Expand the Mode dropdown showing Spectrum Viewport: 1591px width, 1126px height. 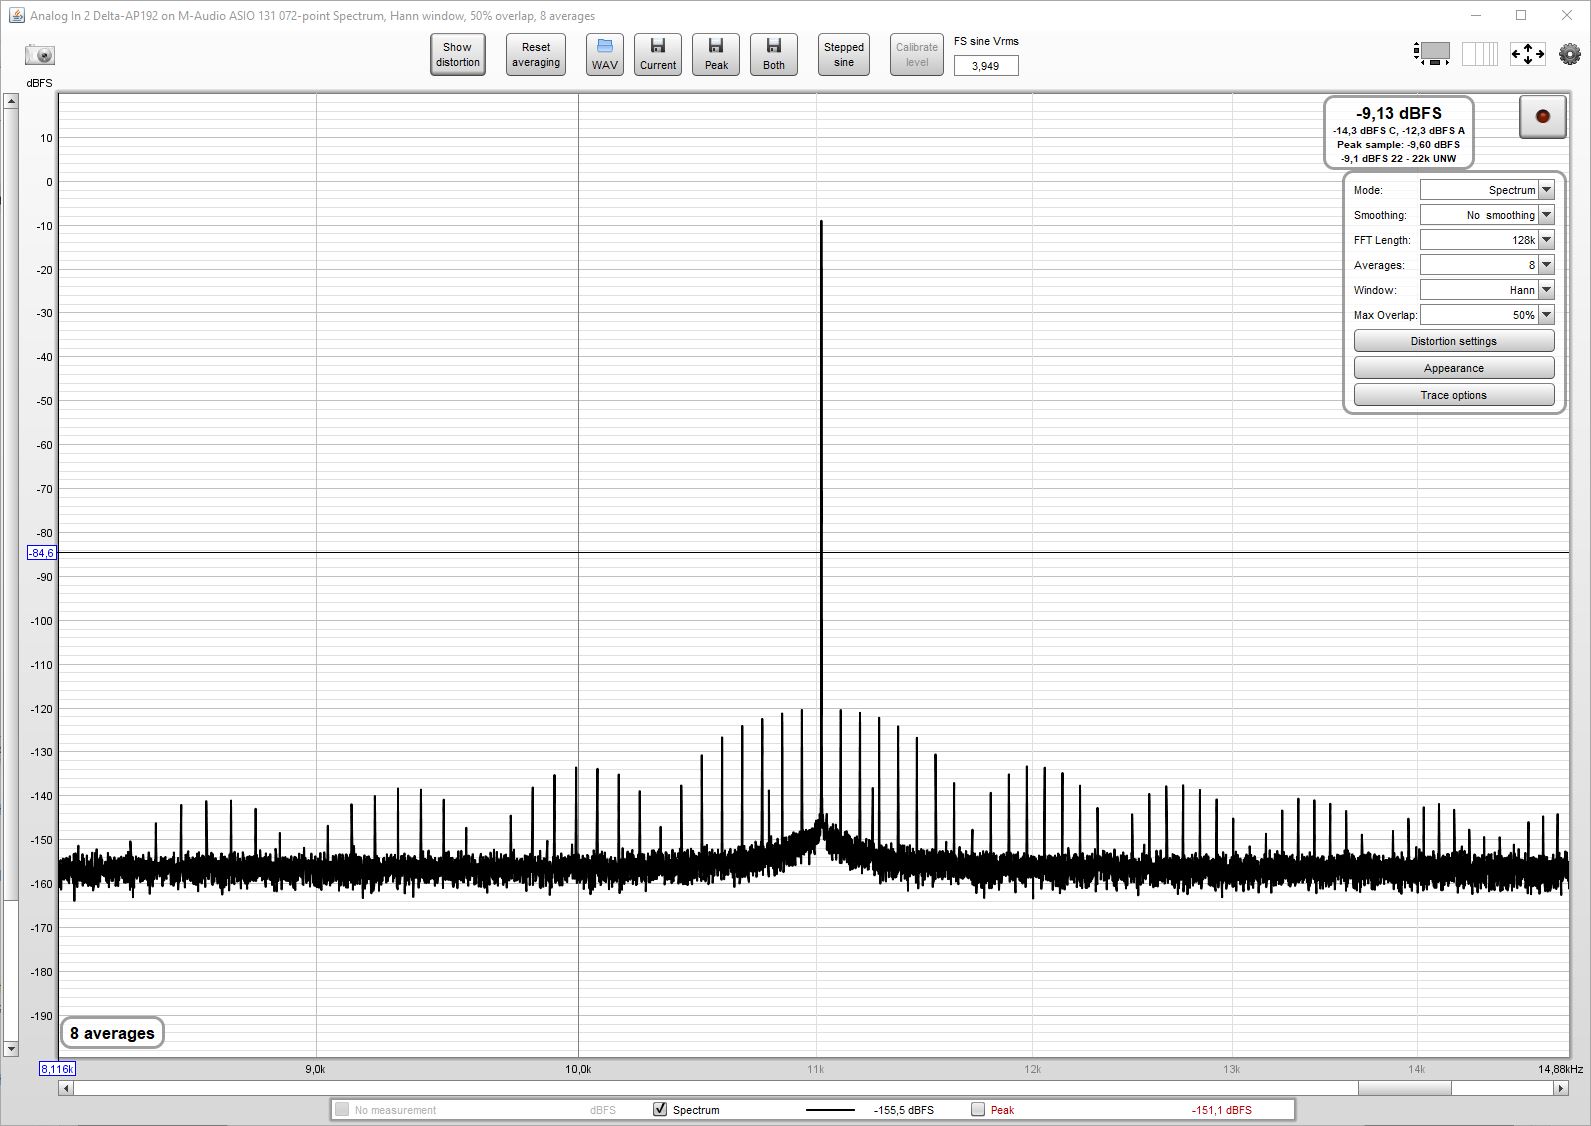click(x=1546, y=190)
